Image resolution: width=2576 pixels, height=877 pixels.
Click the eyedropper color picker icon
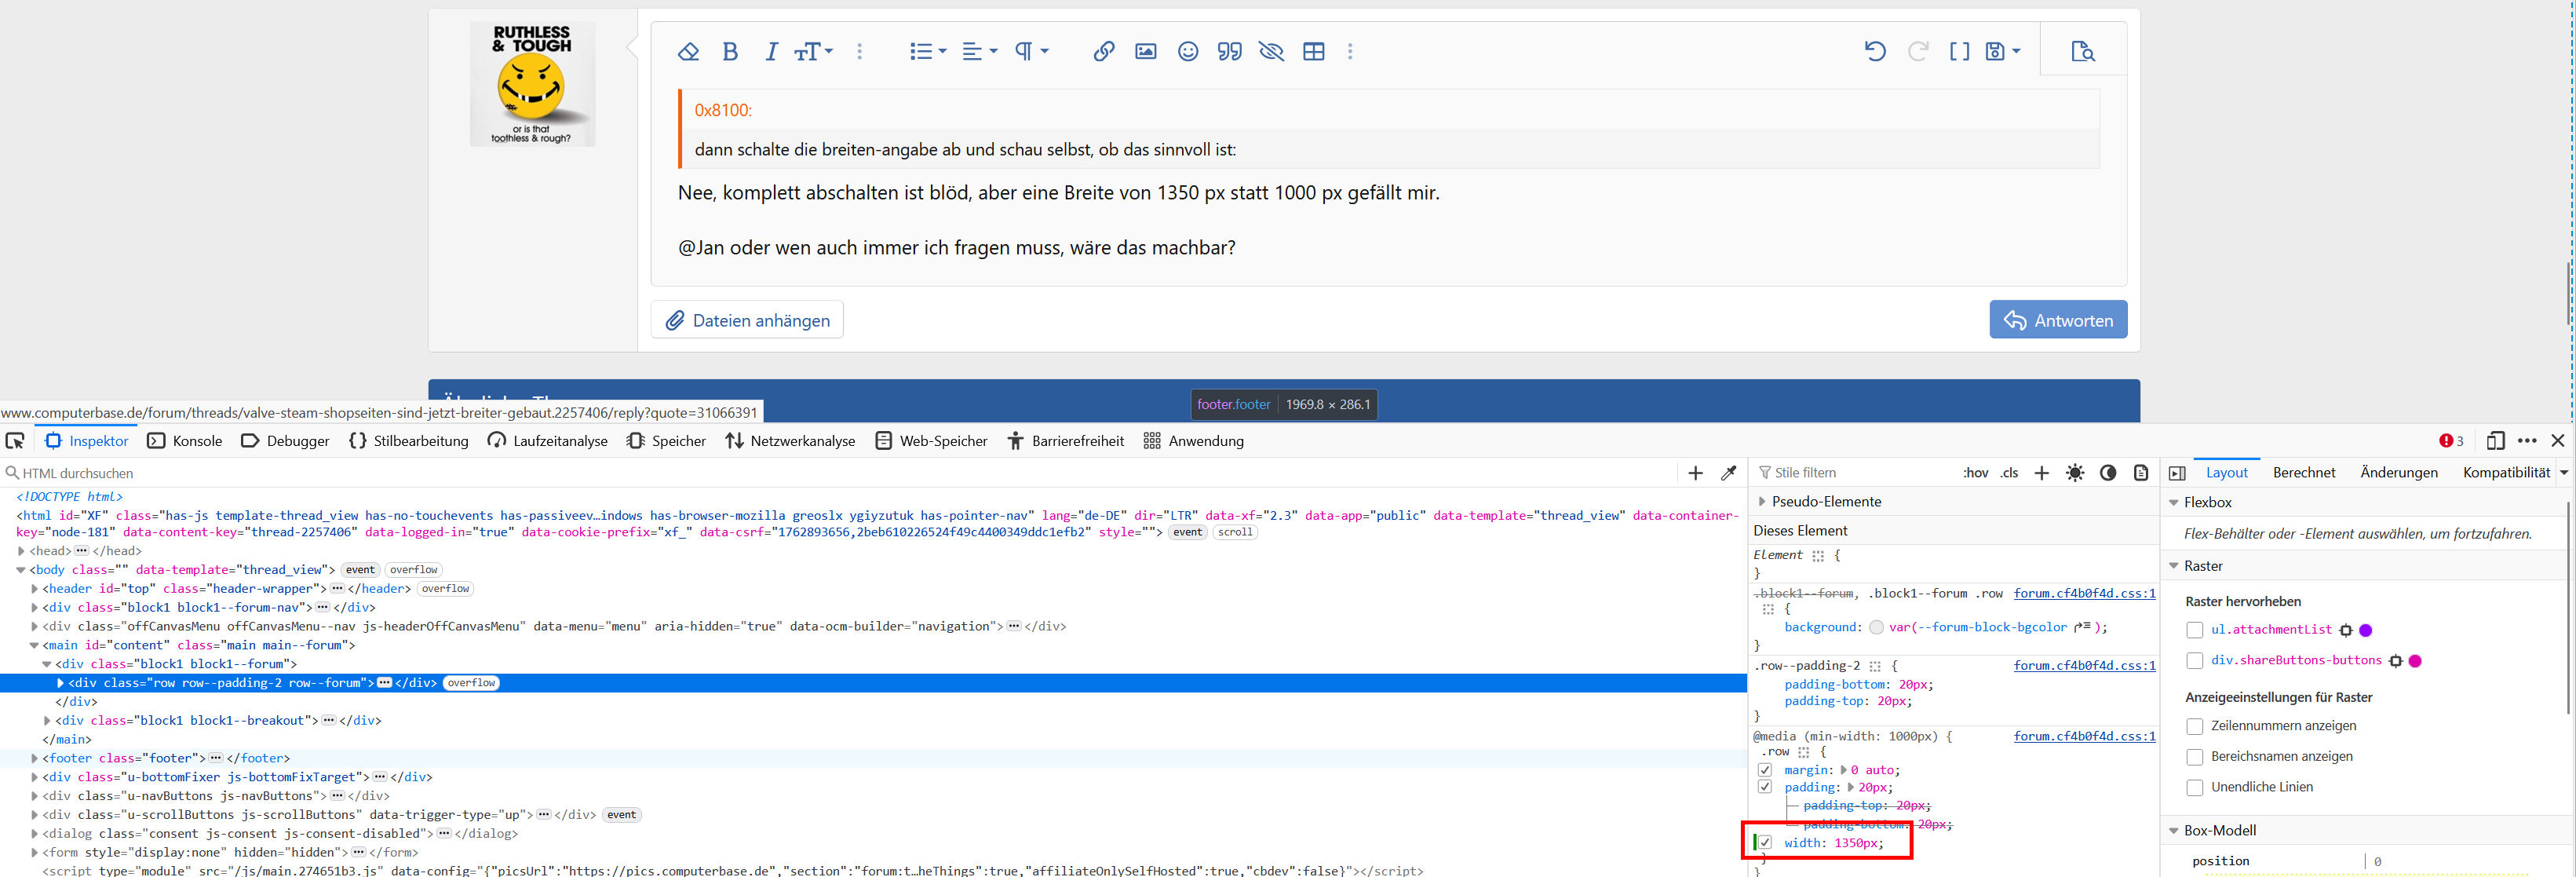(1728, 473)
